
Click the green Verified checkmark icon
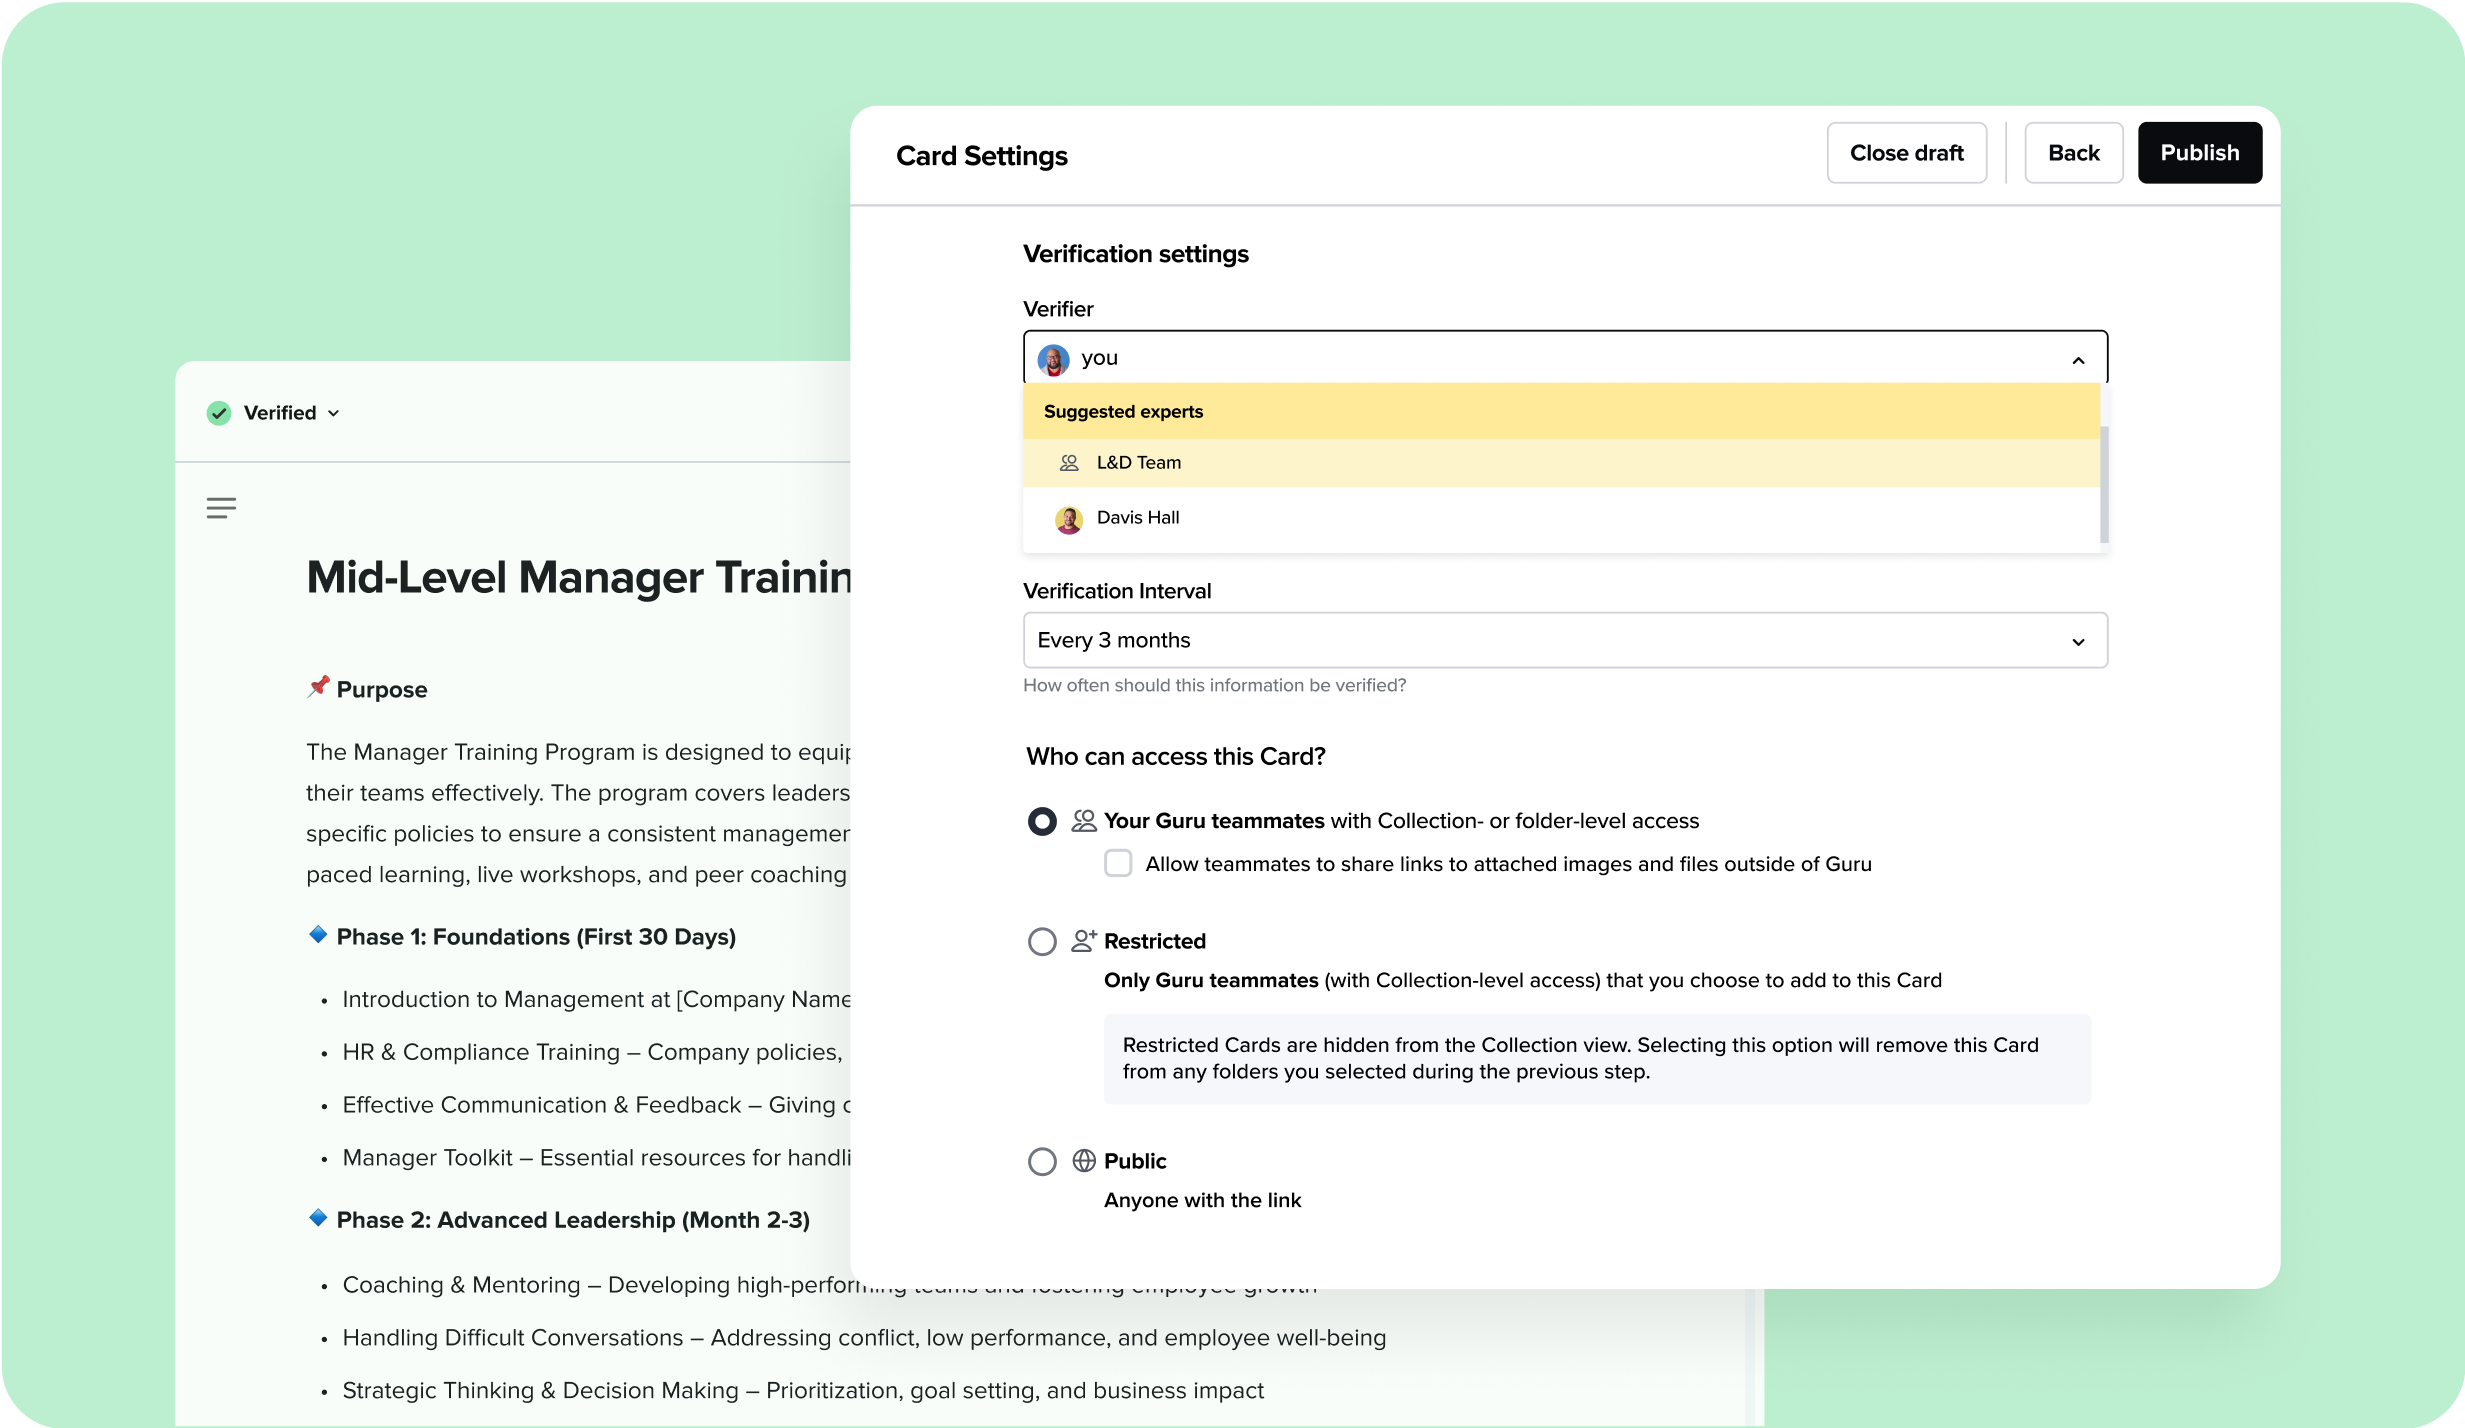(x=219, y=413)
